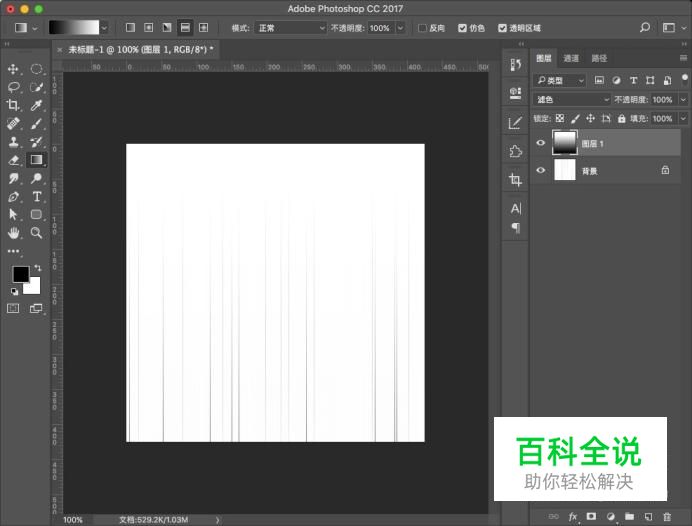The width and height of the screenshot is (692, 526).
Task: Click the search icon in options bar
Action: 644,28
